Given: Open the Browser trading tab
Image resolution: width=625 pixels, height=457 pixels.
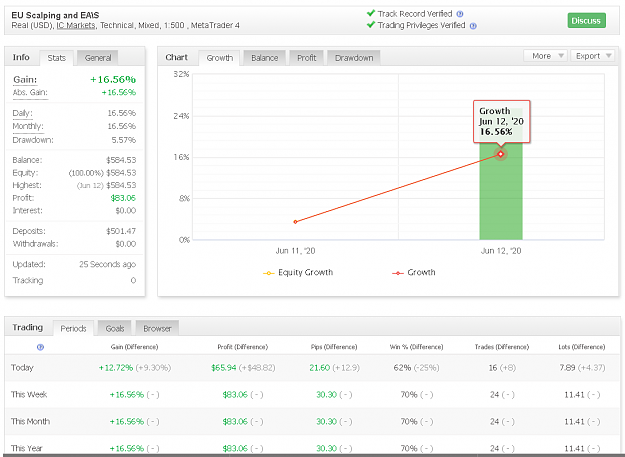Looking at the screenshot, I should [157, 328].
